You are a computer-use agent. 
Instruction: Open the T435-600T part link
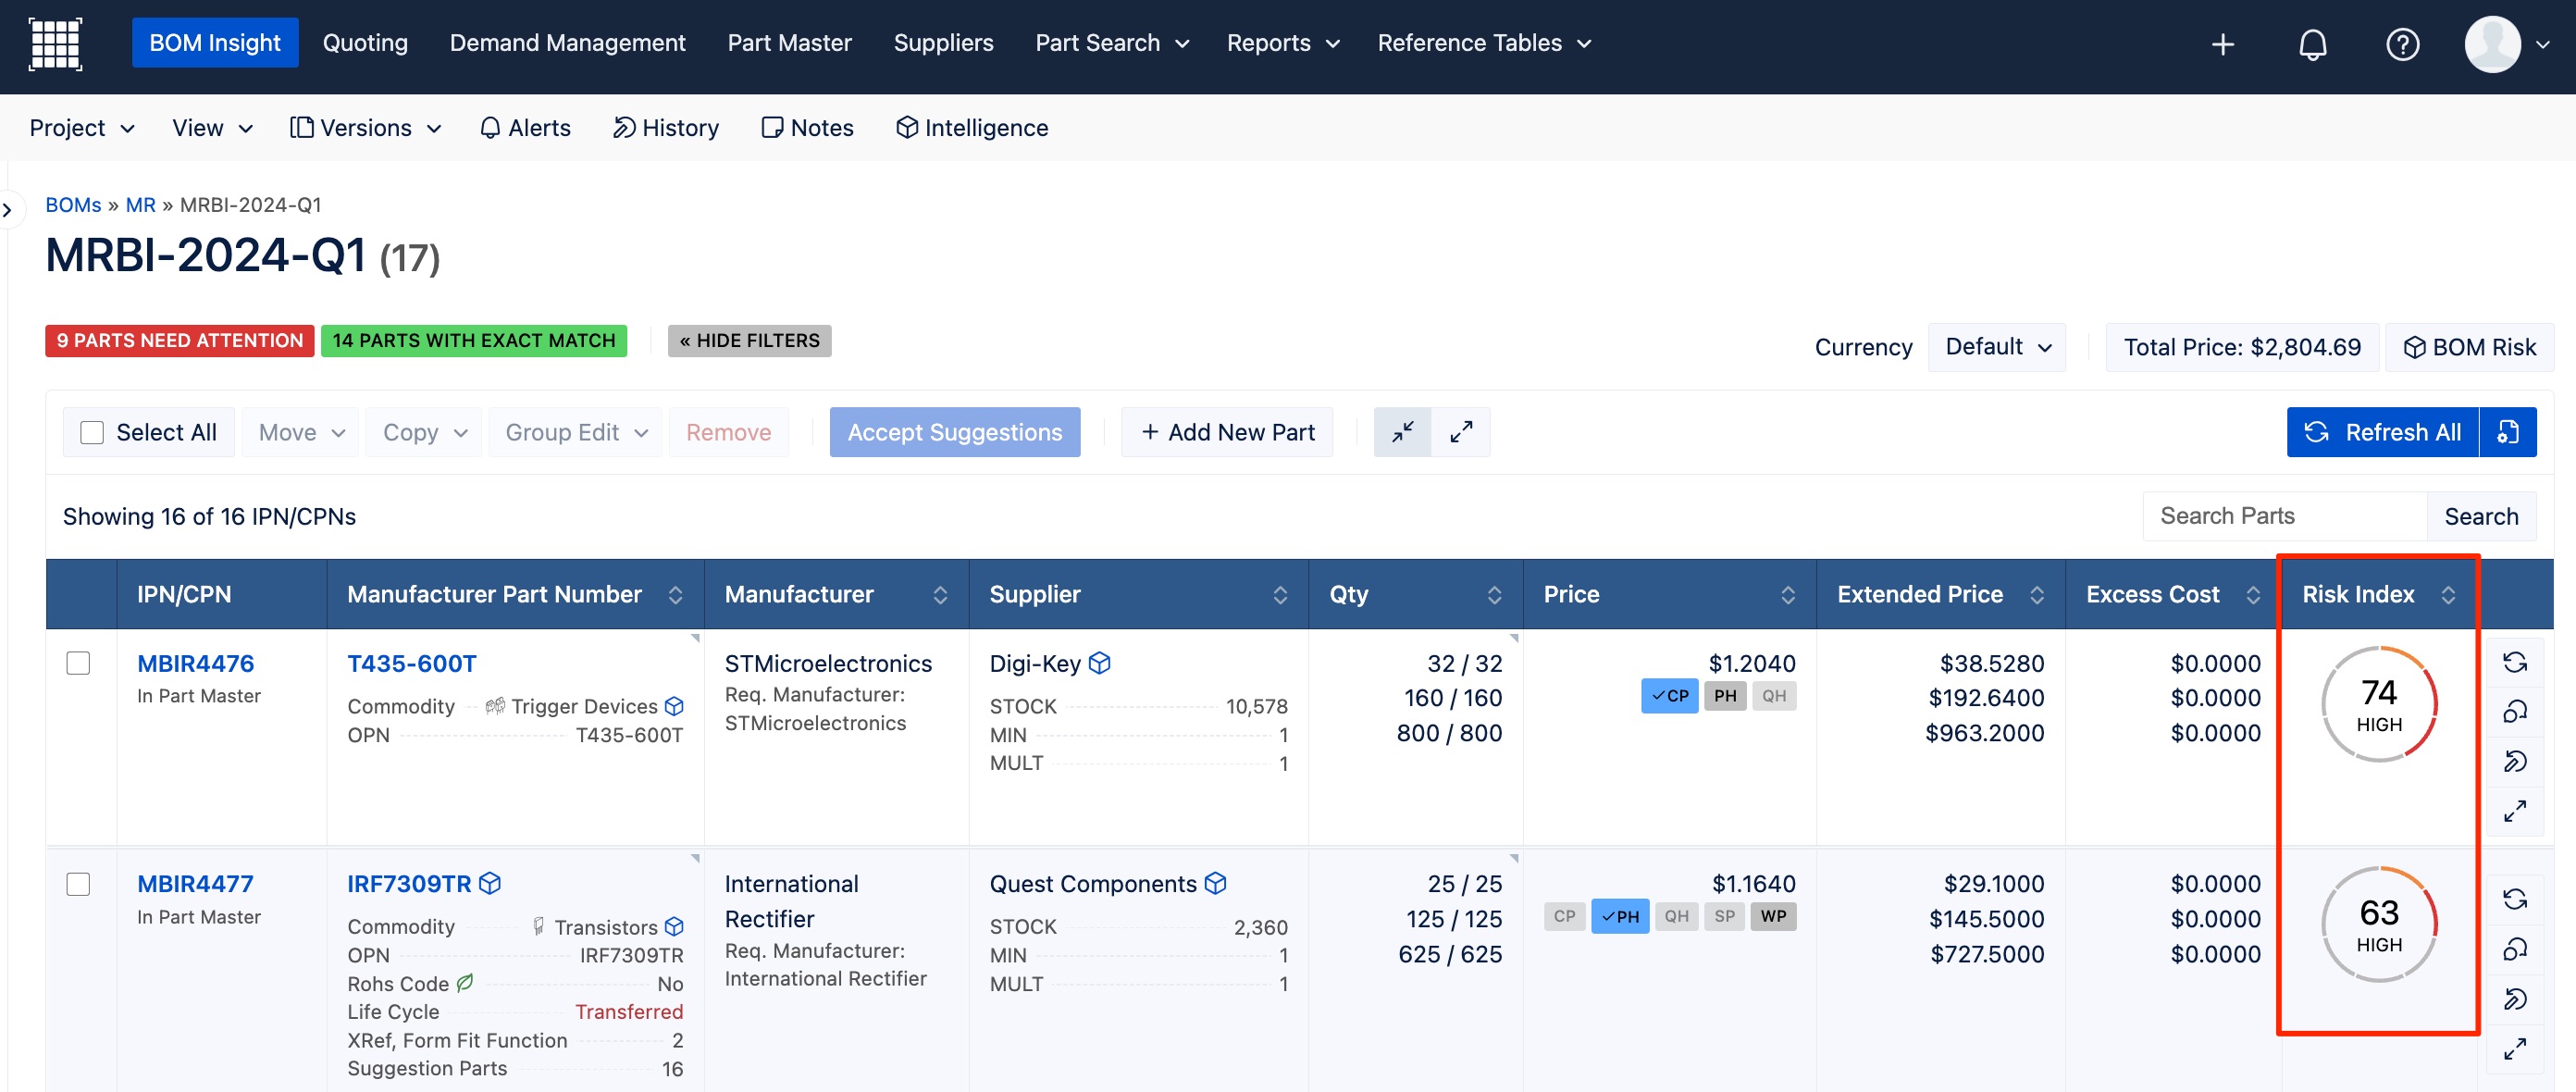(x=411, y=664)
